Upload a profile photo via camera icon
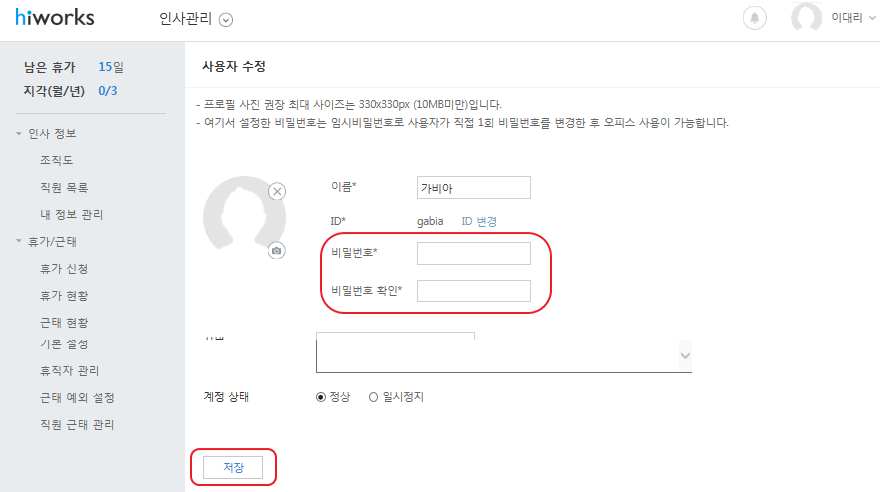 [x=277, y=250]
